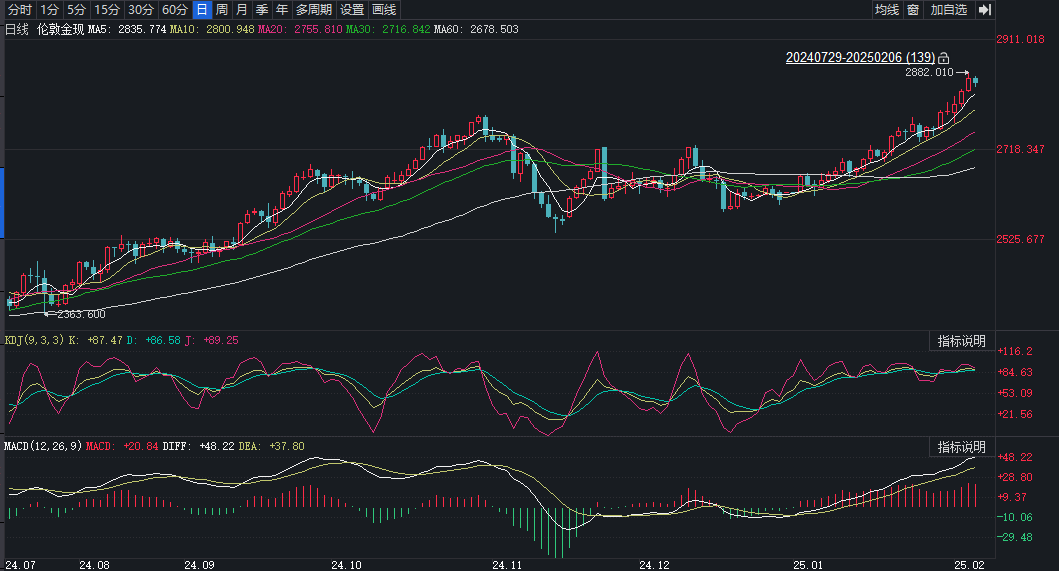Switch chart to 15分 period
Viewport: 1059px width, 571px height.
(x=107, y=10)
